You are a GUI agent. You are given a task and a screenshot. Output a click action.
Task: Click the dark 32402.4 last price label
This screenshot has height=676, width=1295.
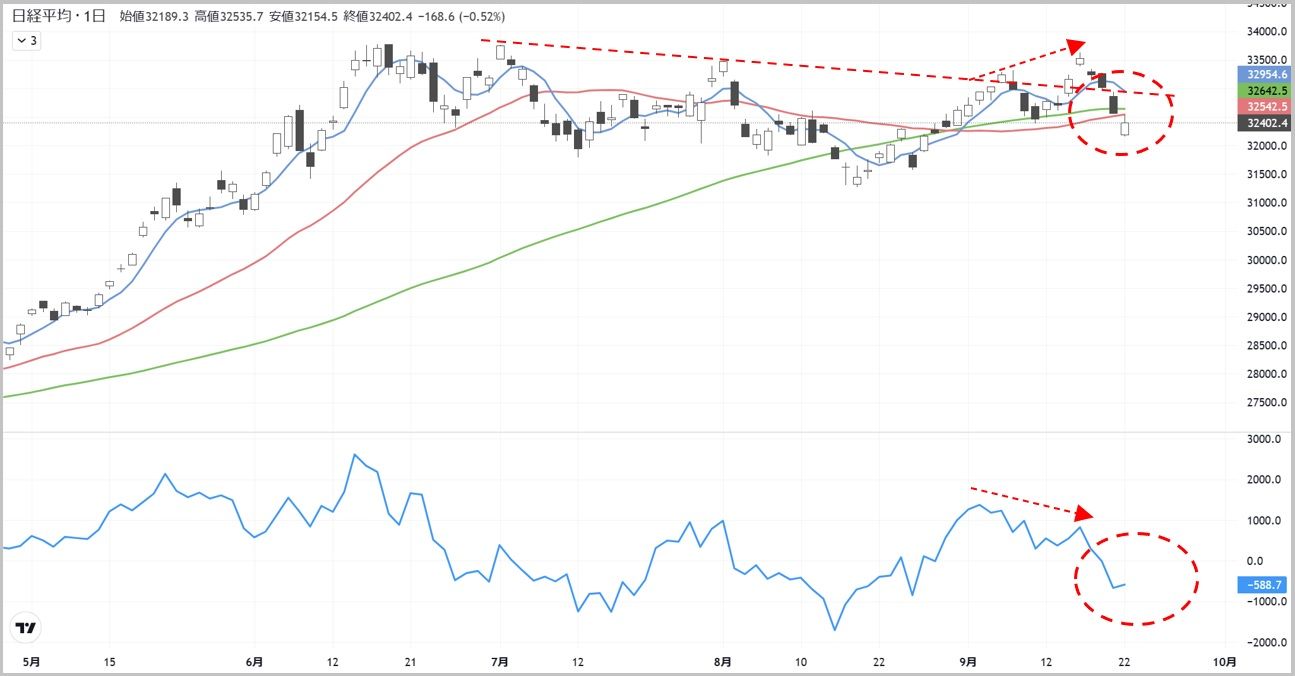pyautogui.click(x=1265, y=123)
